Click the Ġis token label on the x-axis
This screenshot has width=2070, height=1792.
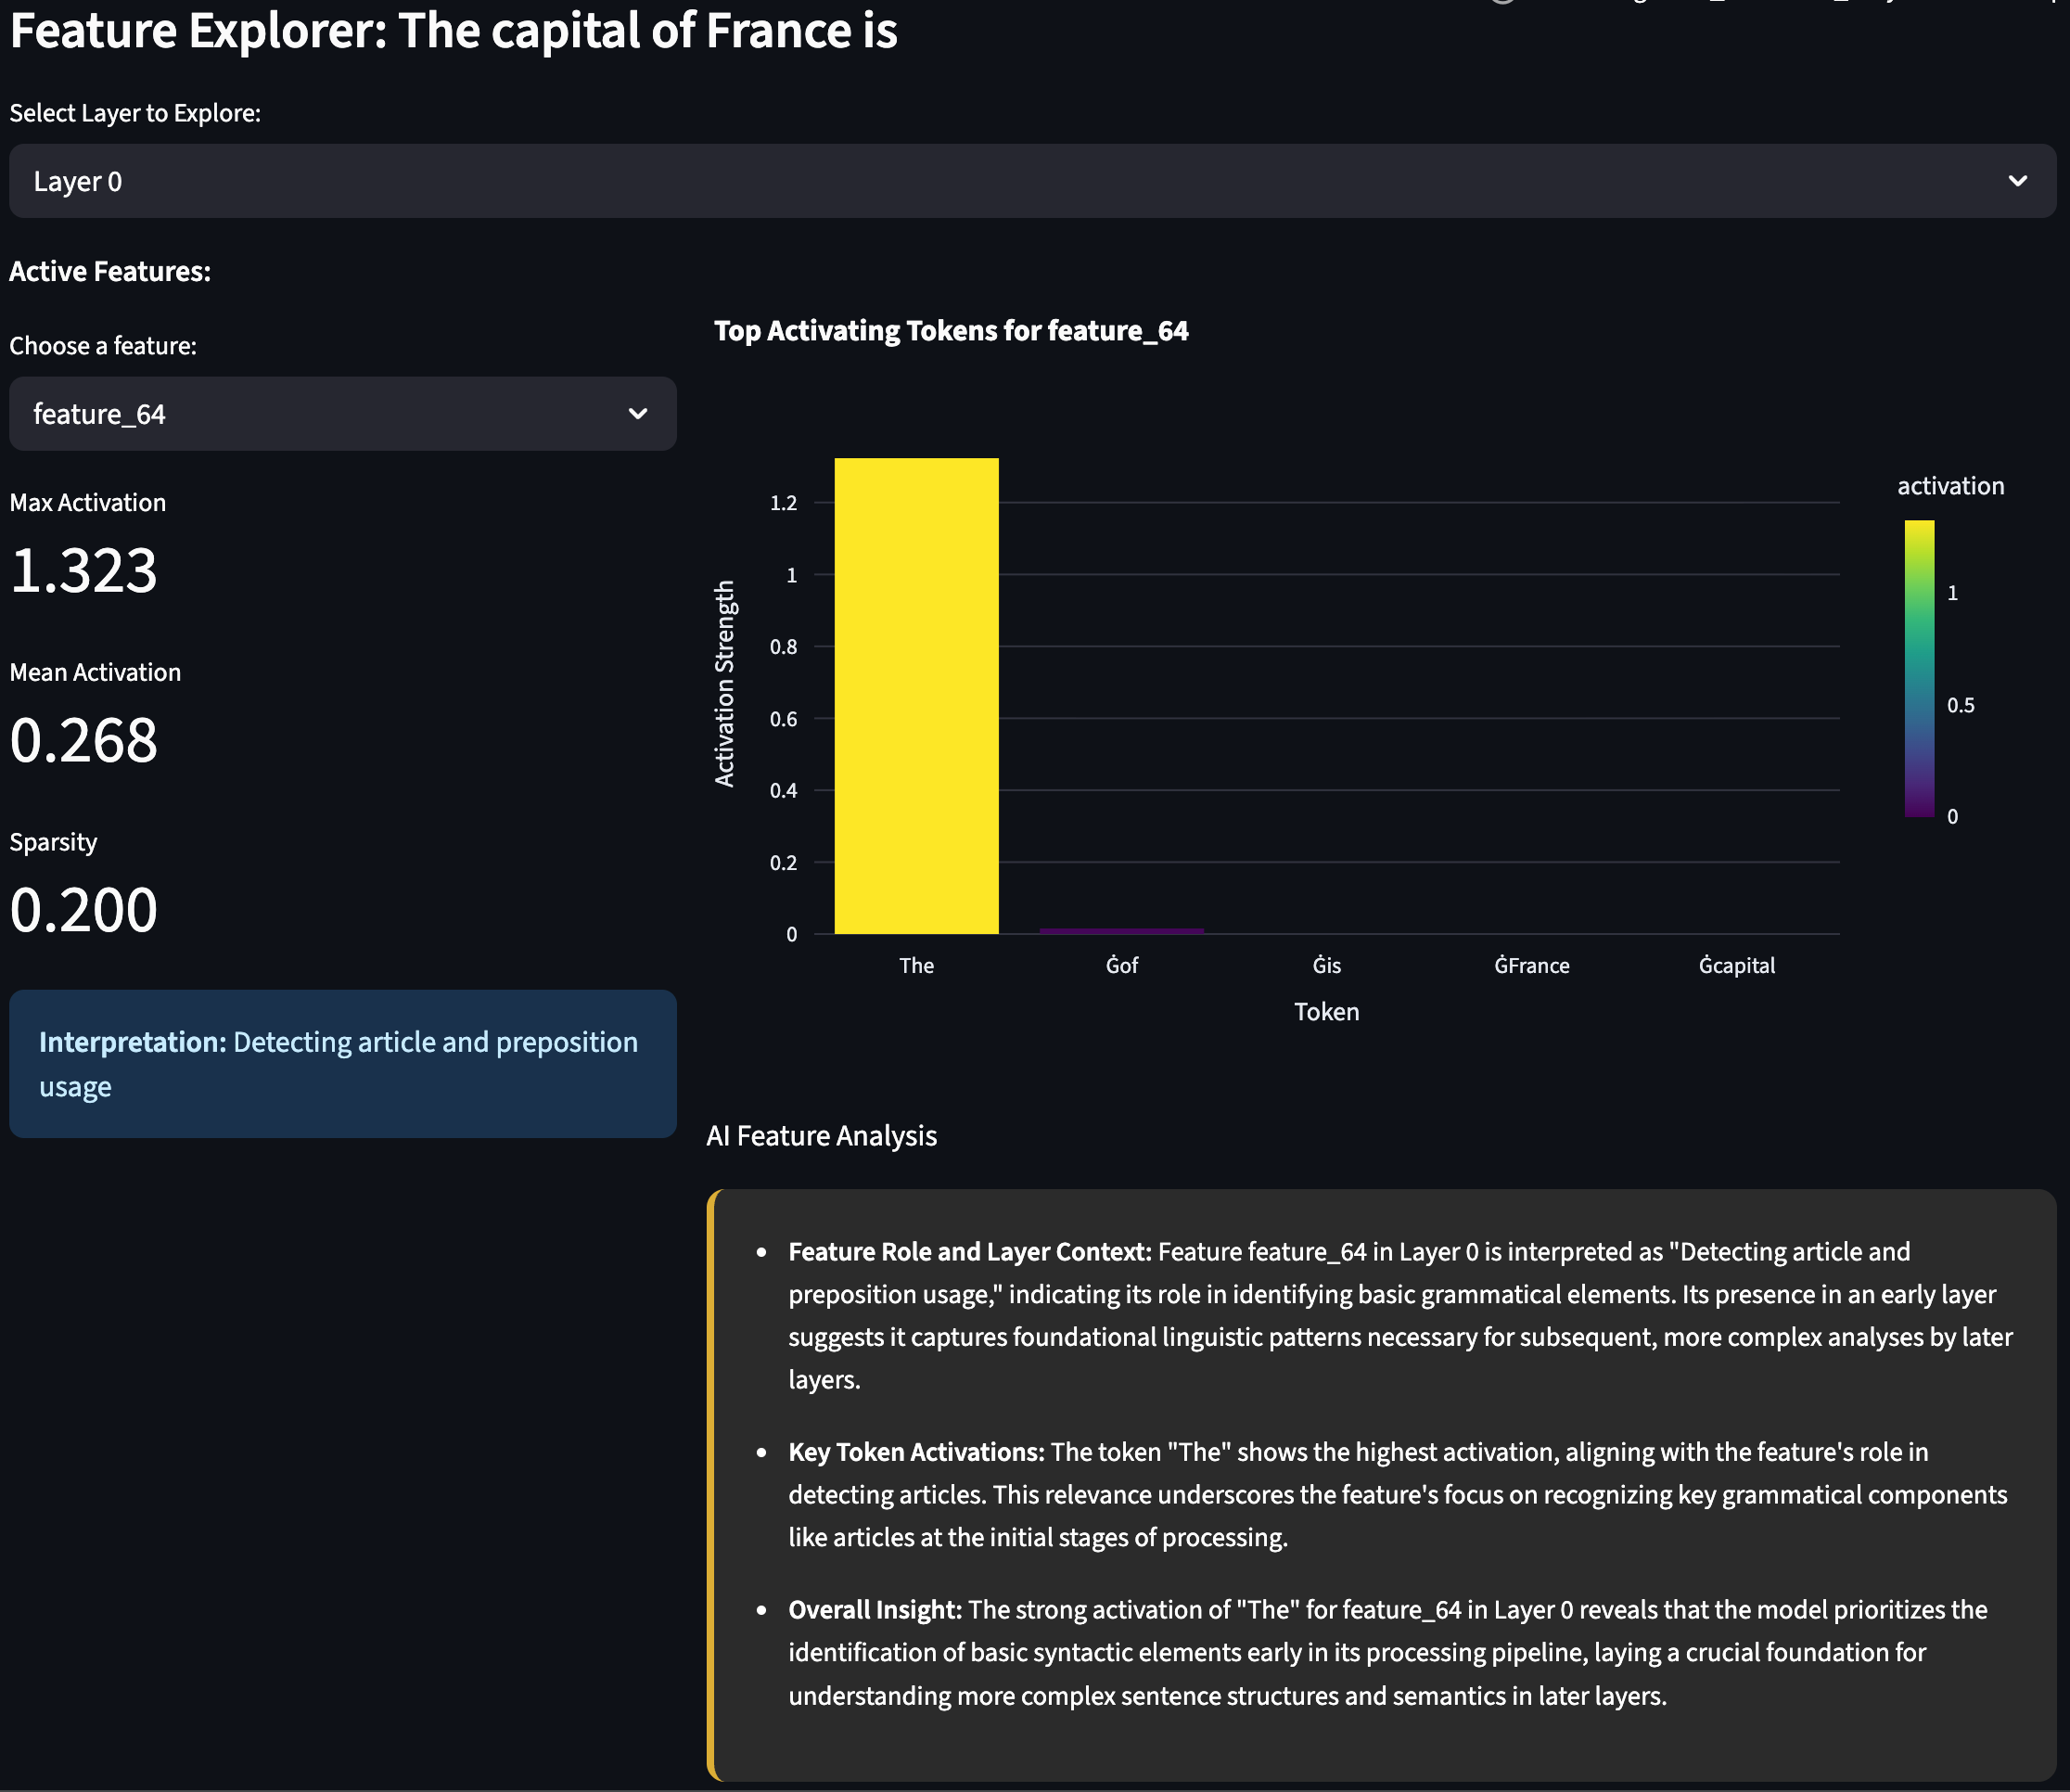coord(1326,966)
